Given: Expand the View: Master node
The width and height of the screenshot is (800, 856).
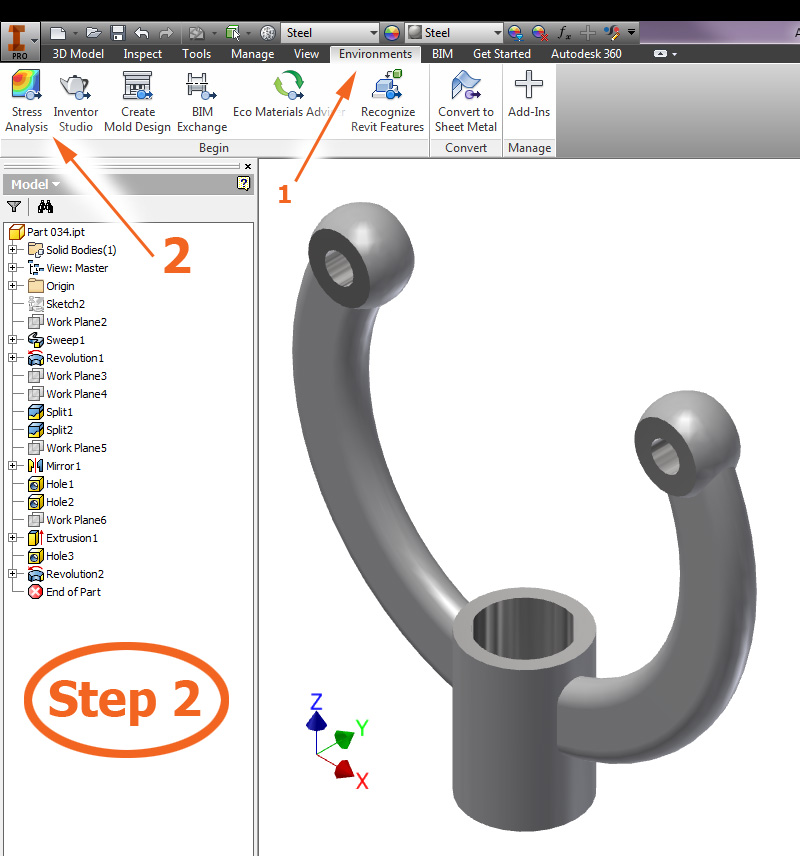Looking at the screenshot, I should [13, 268].
